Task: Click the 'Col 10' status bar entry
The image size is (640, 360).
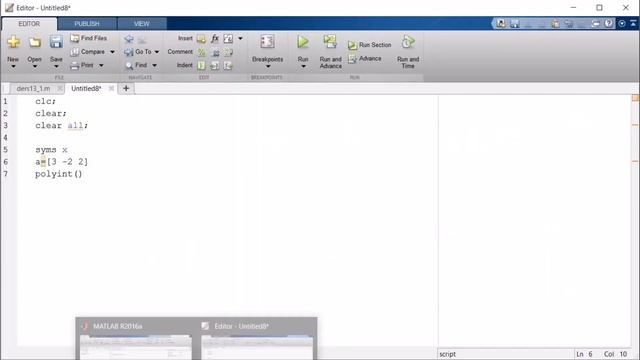Action: pos(616,354)
